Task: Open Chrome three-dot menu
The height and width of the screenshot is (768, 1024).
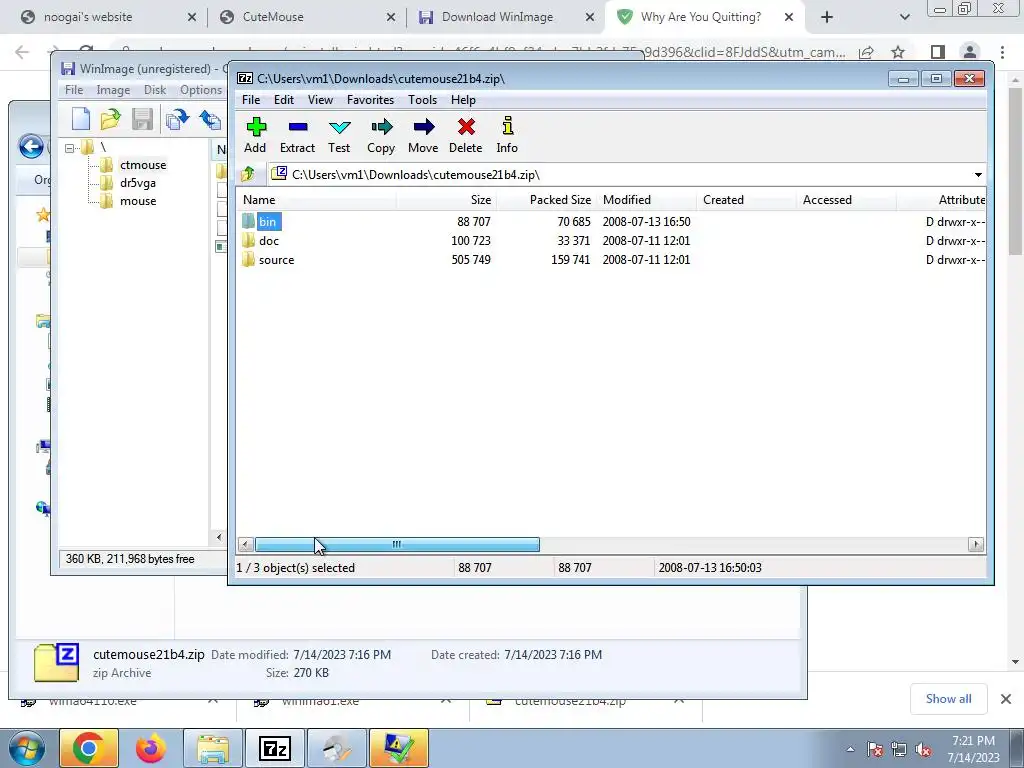Action: click(1002, 52)
